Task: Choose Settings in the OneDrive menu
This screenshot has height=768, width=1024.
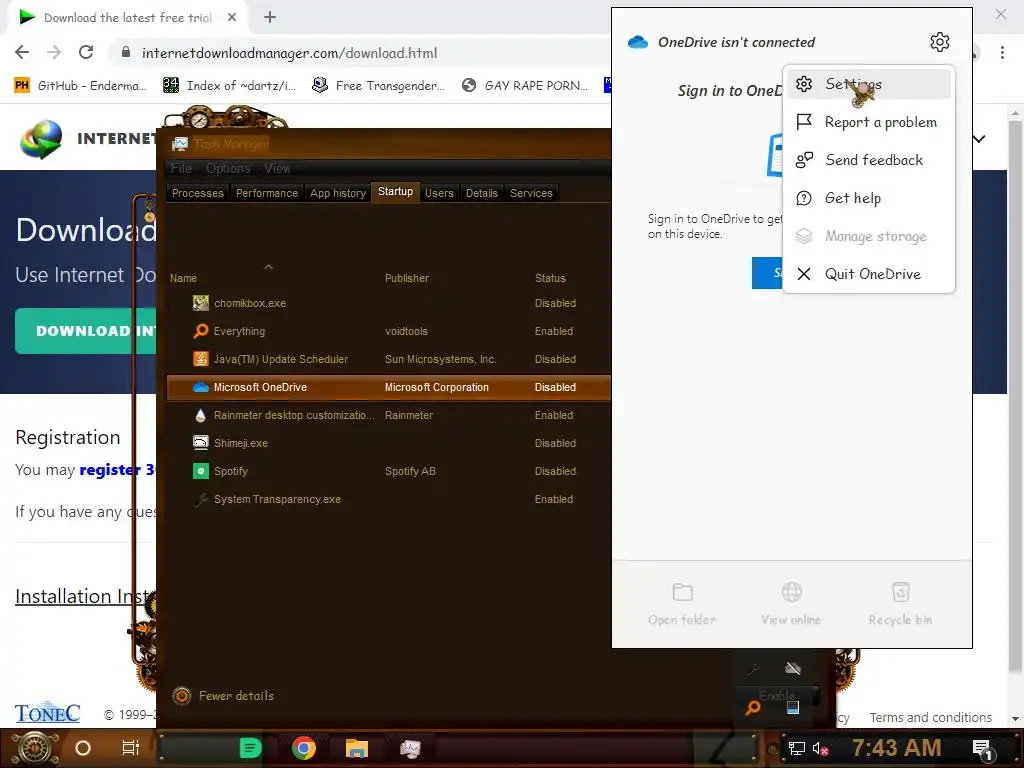Action: click(869, 84)
